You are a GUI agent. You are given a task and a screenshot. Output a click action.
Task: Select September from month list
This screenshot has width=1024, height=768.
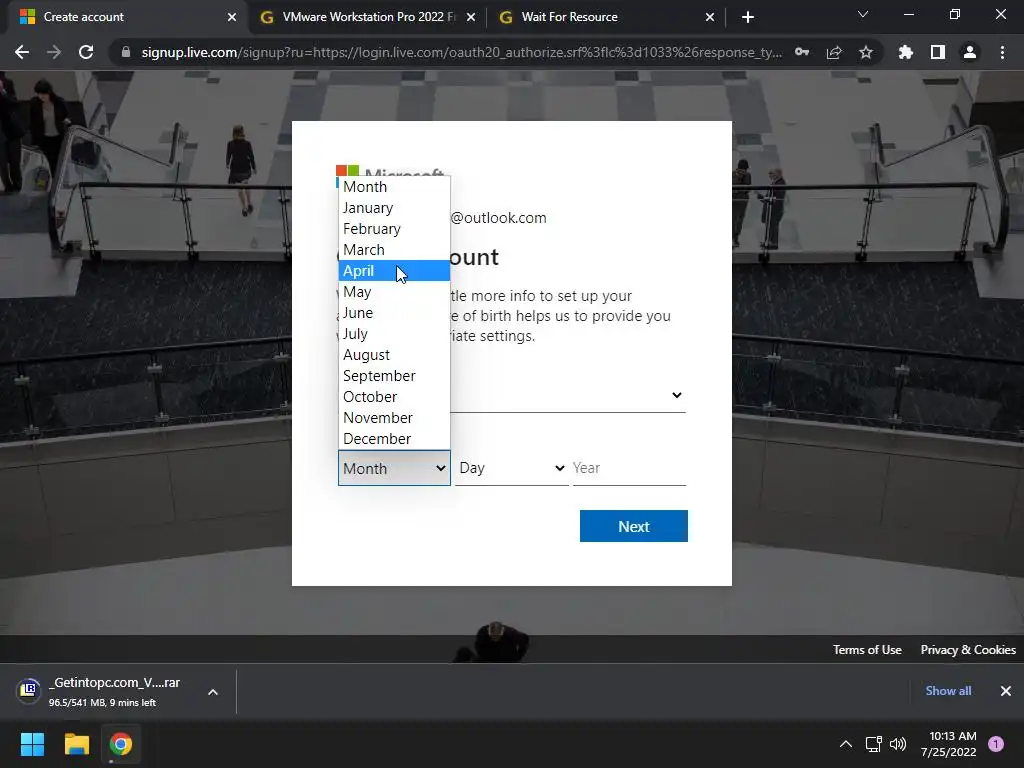[x=394, y=376]
